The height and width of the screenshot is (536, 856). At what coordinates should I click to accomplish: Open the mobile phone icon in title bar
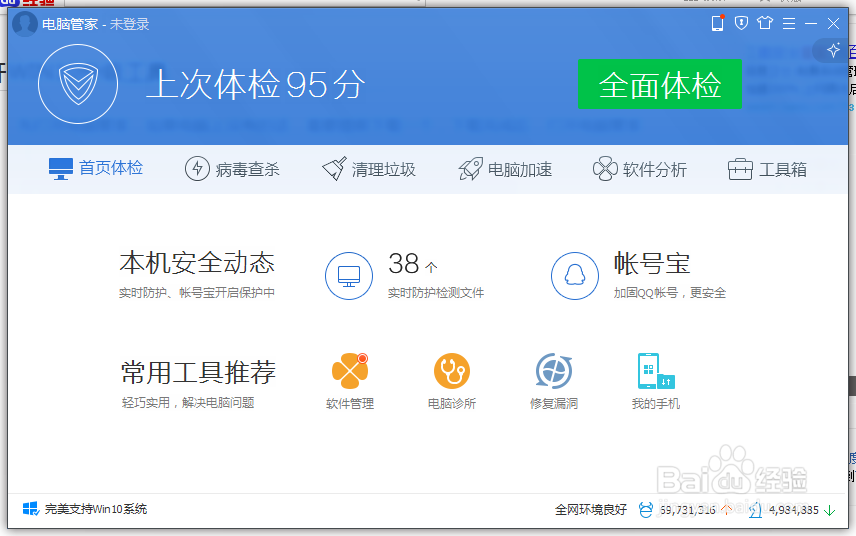(717, 23)
